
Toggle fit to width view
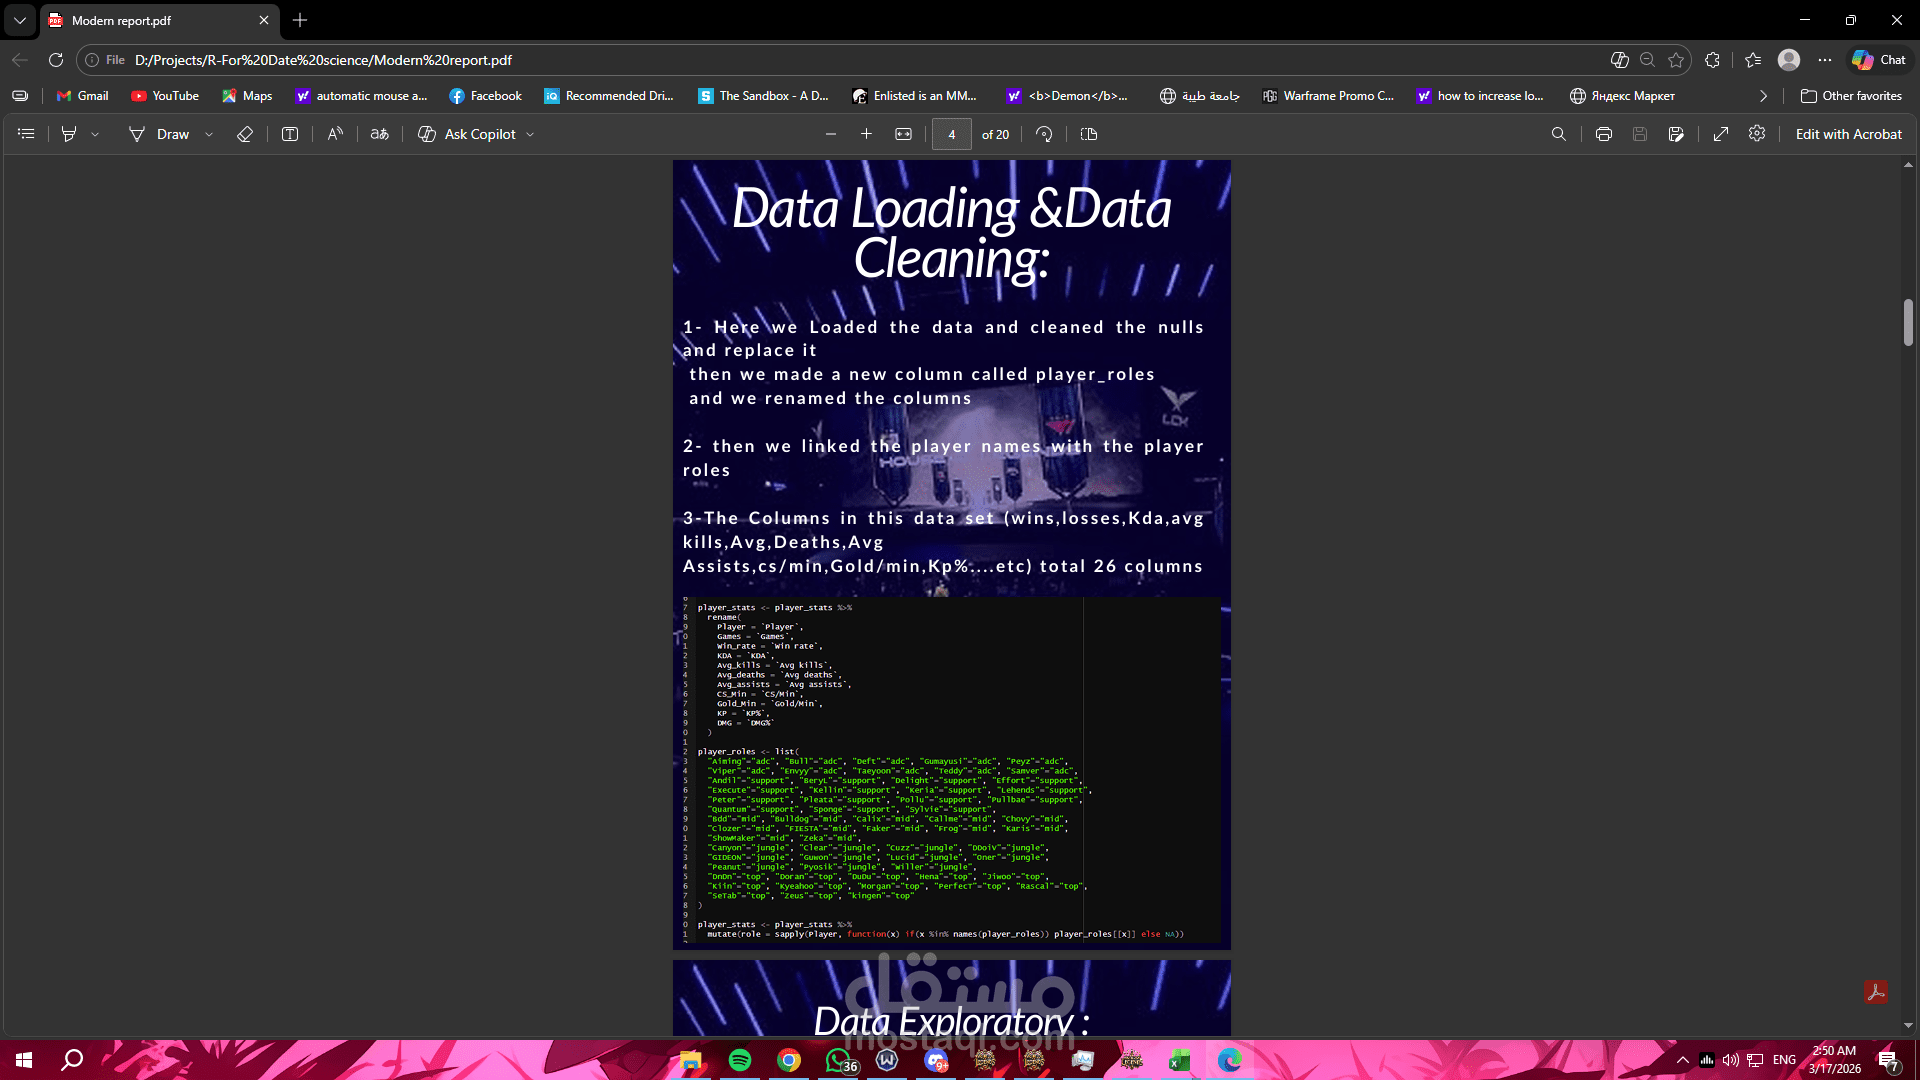(903, 134)
